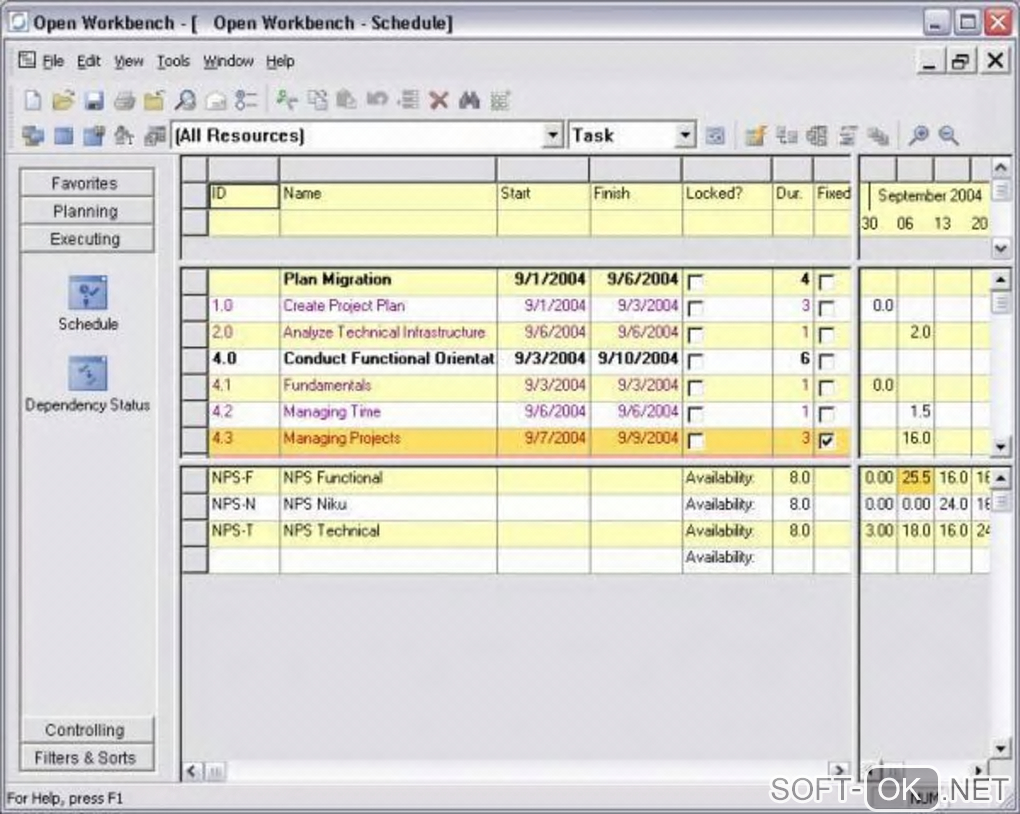Click the task pane scroll up arrow

click(x=1000, y=280)
